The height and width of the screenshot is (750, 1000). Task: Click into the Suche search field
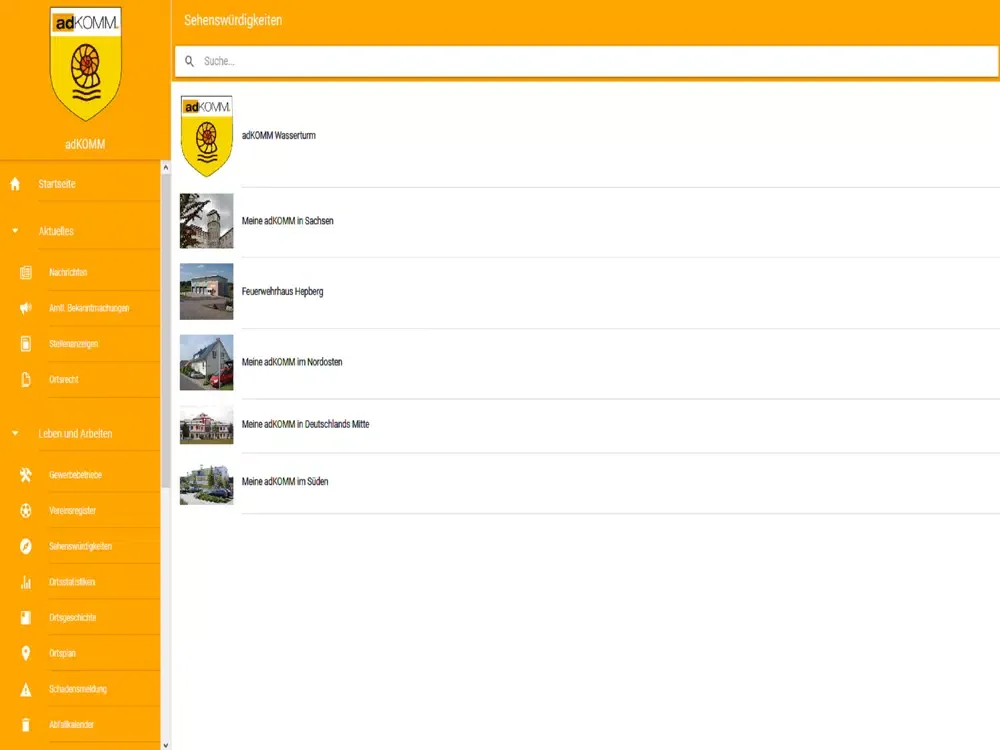(587, 61)
